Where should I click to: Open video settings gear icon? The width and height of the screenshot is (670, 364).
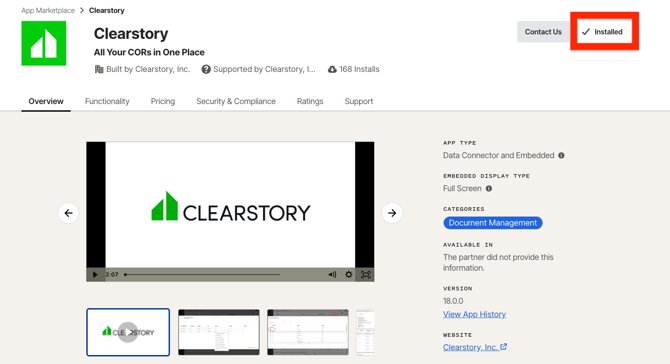click(349, 275)
